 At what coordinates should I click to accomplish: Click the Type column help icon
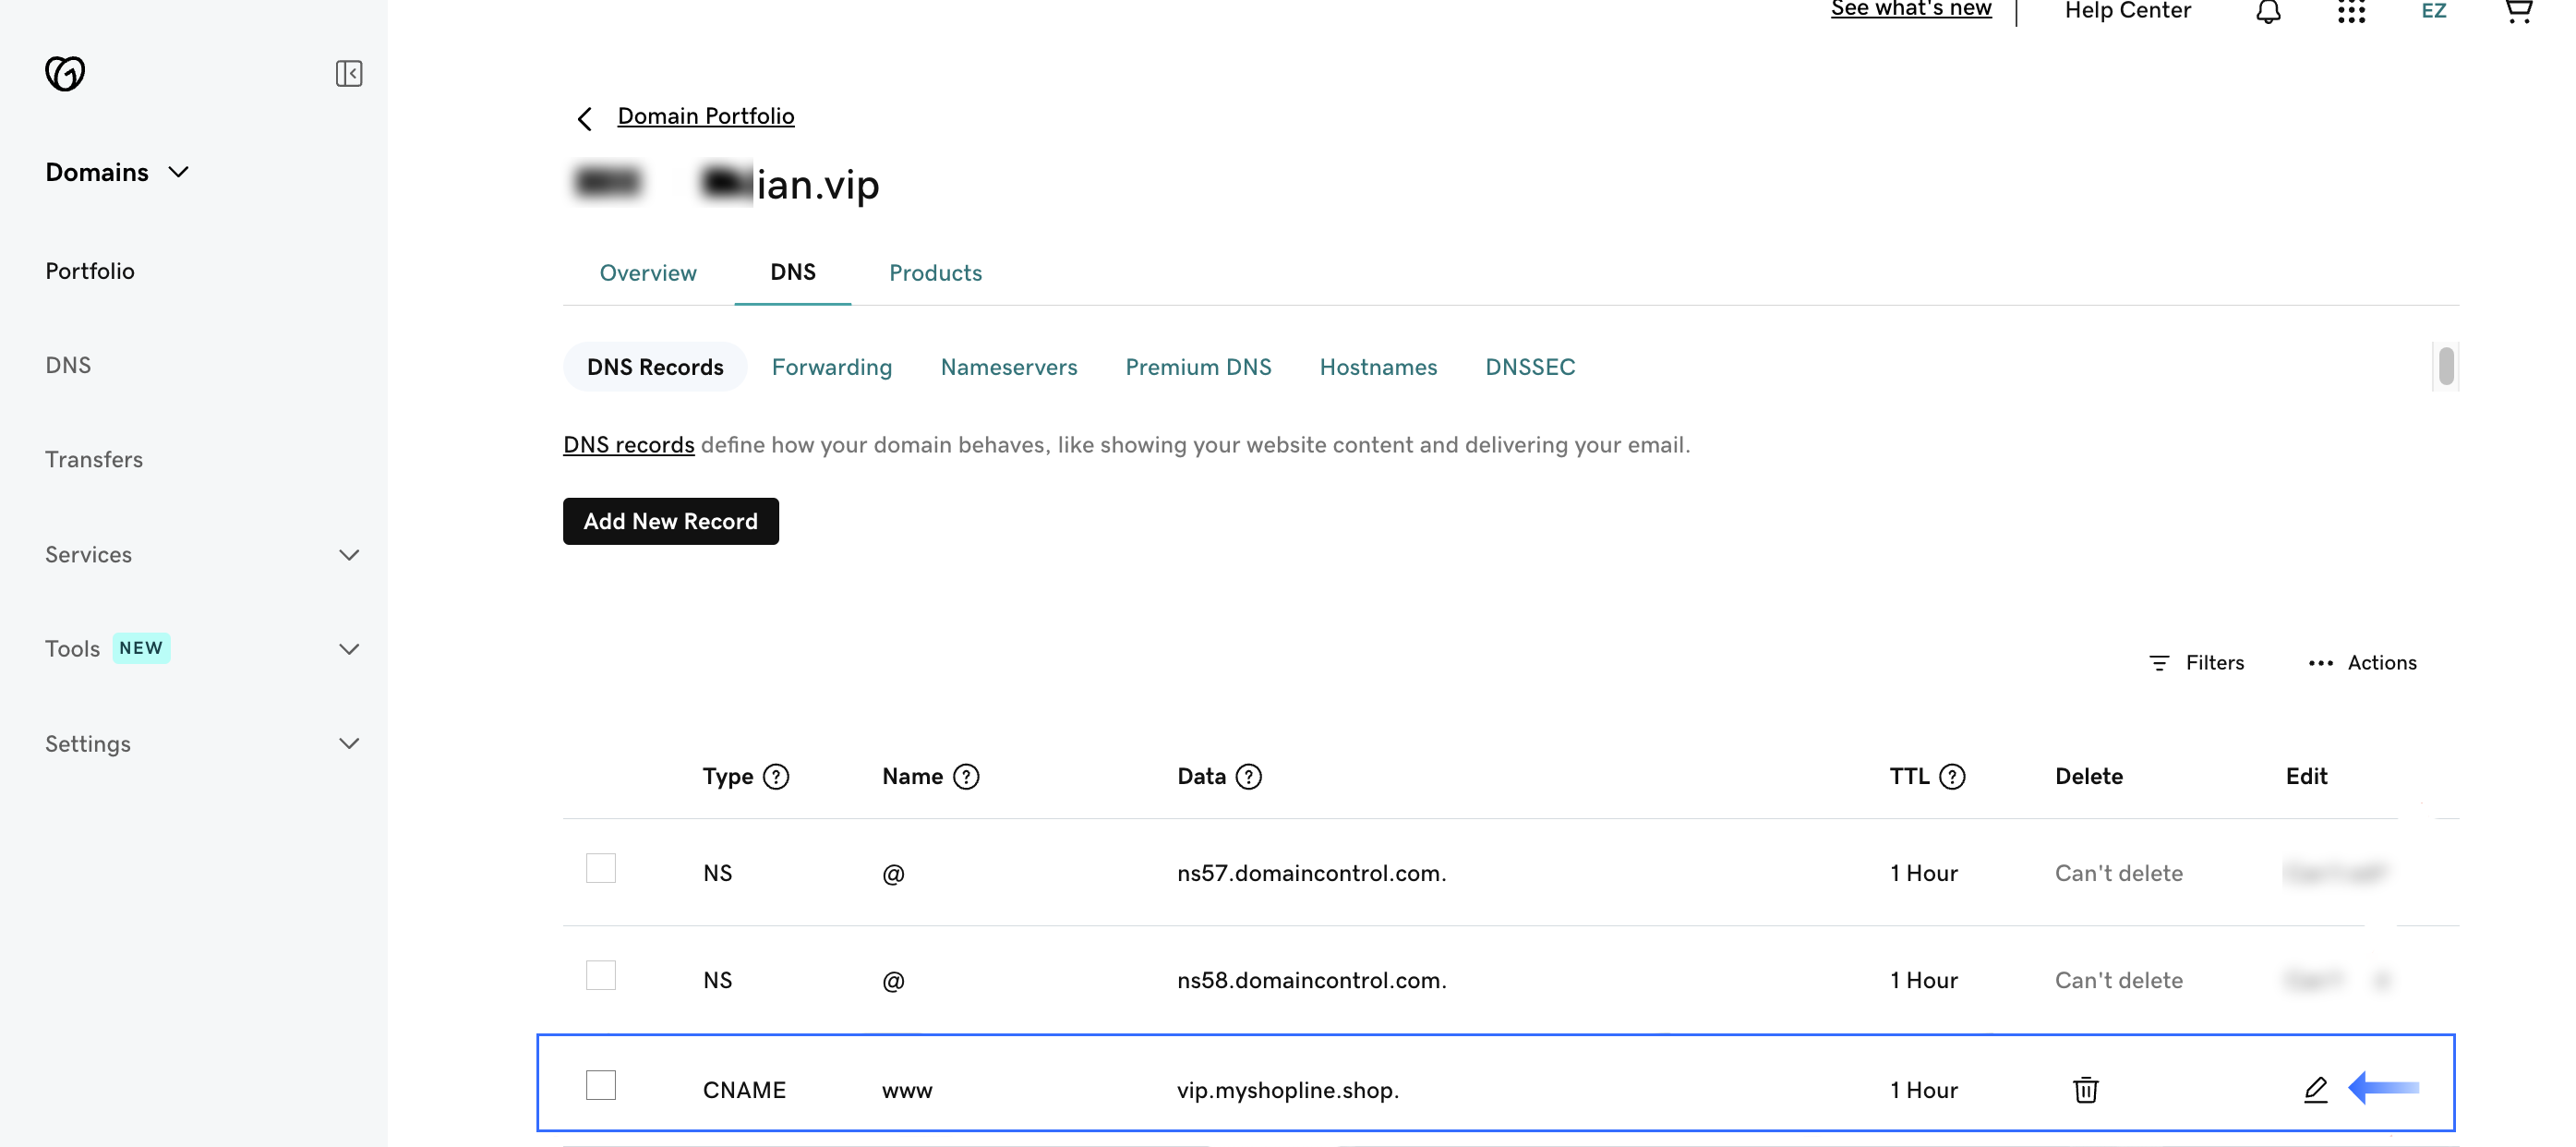[x=776, y=777]
